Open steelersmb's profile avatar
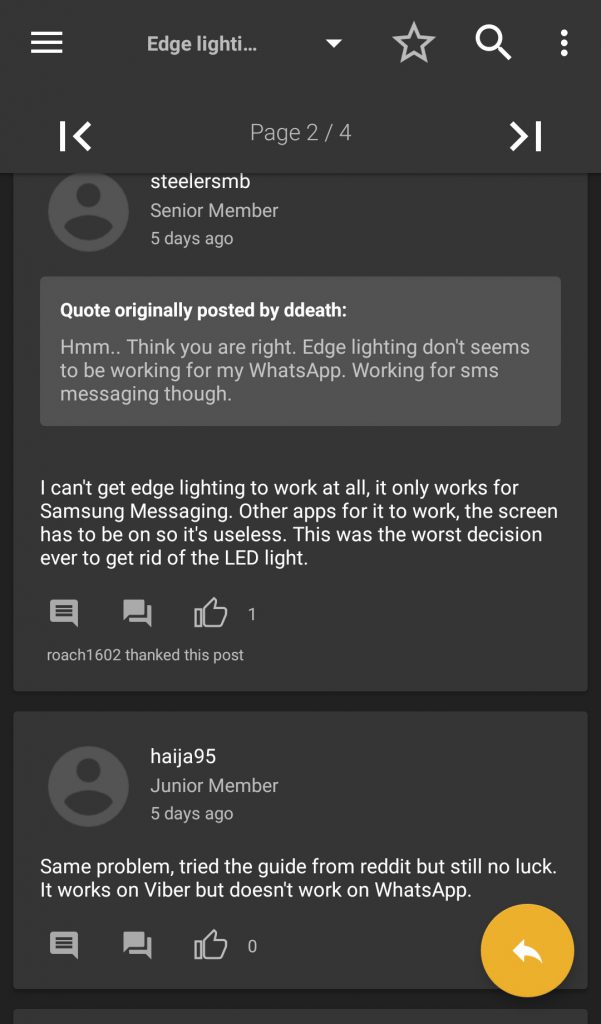This screenshot has width=601, height=1024. coord(88,211)
